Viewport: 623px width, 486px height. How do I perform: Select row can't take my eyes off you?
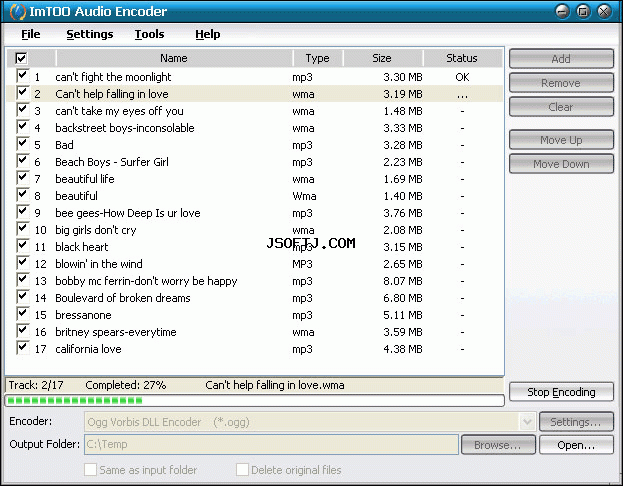[x=254, y=111]
